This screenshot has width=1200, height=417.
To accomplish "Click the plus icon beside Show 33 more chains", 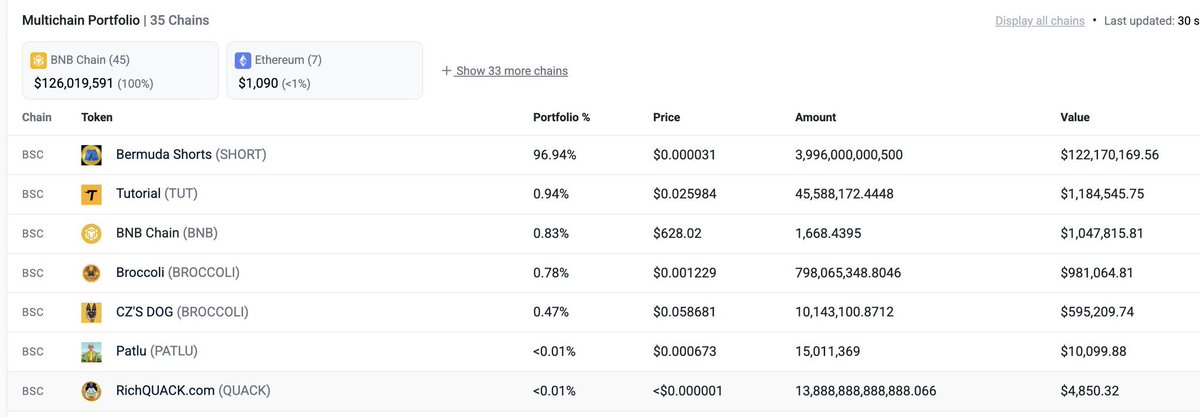I will (x=446, y=71).
